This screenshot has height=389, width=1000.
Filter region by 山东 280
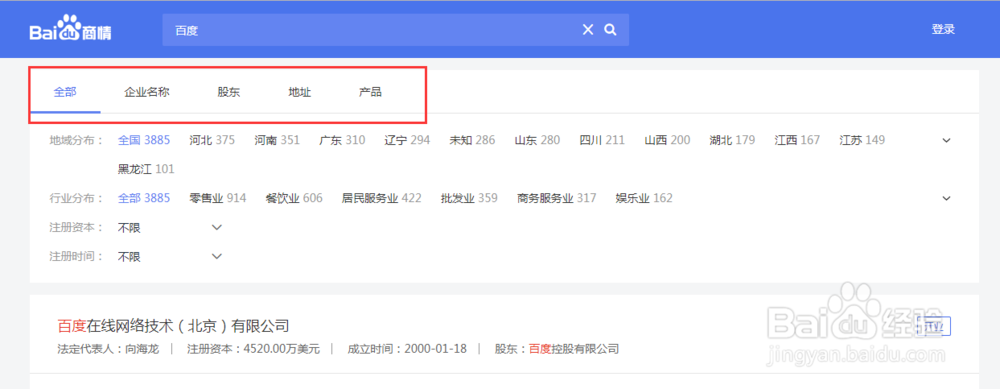[538, 140]
